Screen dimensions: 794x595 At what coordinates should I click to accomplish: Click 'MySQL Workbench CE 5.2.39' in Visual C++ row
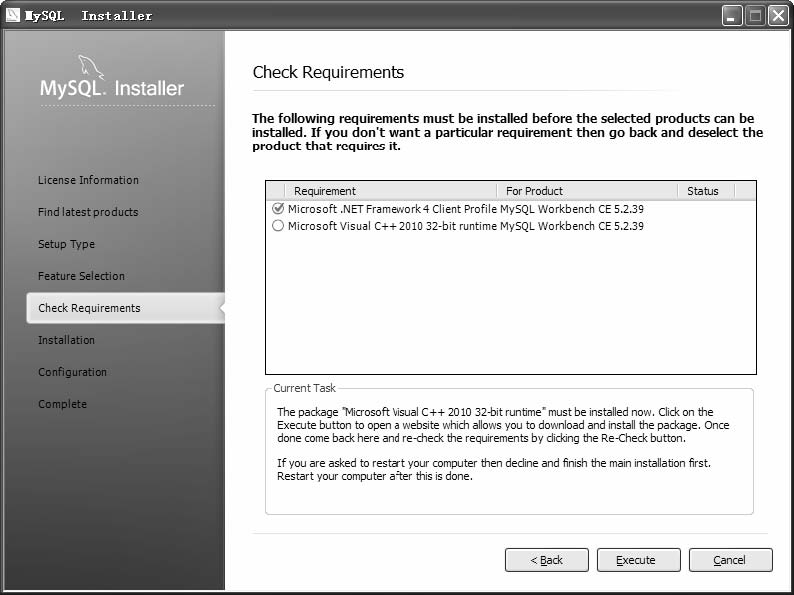point(572,226)
